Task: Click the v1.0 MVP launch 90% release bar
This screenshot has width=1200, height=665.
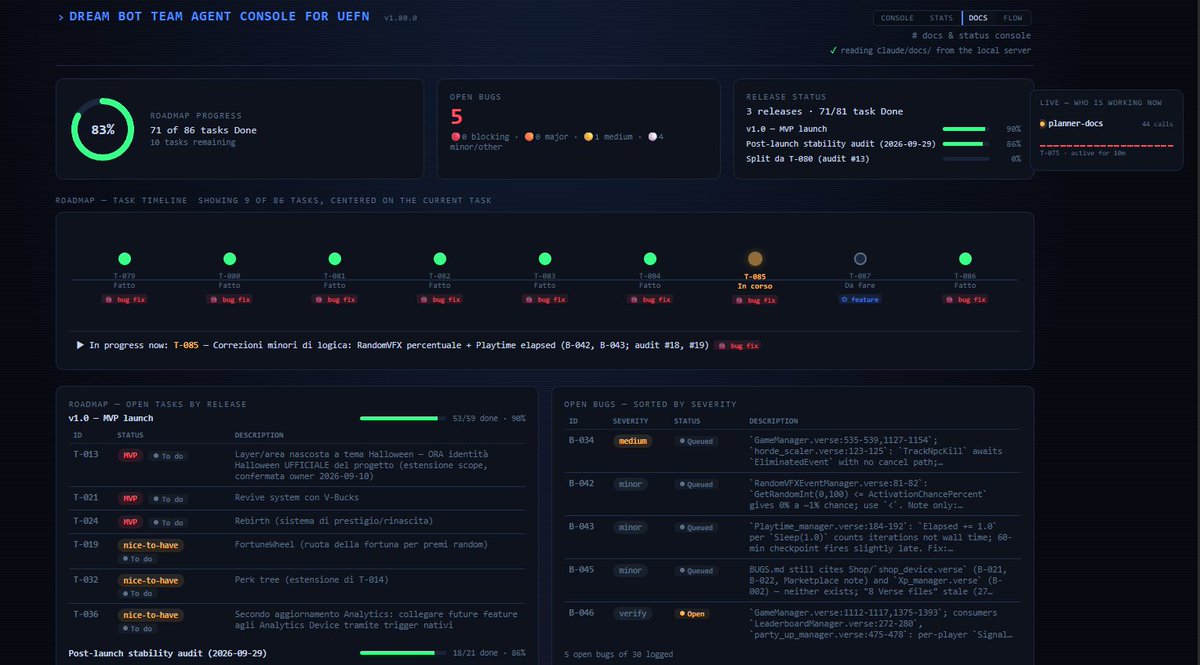Action: coord(965,129)
